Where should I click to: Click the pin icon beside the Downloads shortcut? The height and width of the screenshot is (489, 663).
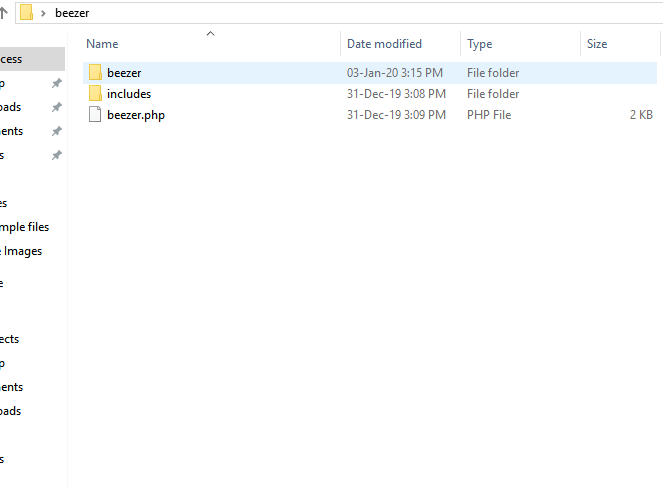[x=57, y=108]
